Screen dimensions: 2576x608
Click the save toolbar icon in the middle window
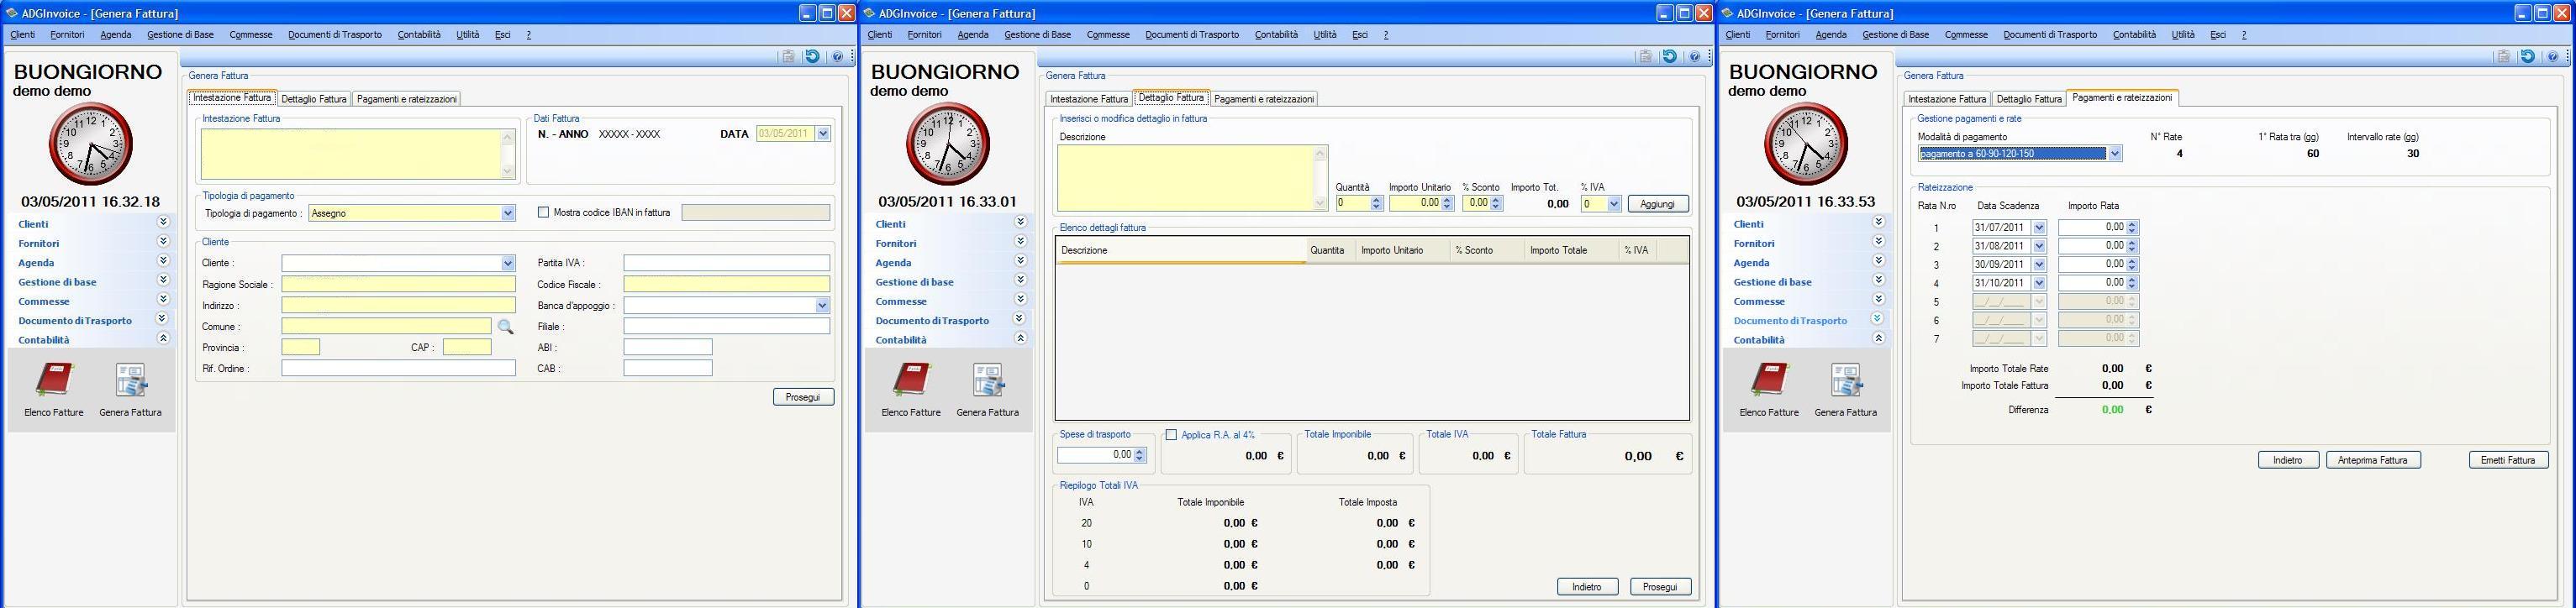pyautogui.click(x=1645, y=57)
